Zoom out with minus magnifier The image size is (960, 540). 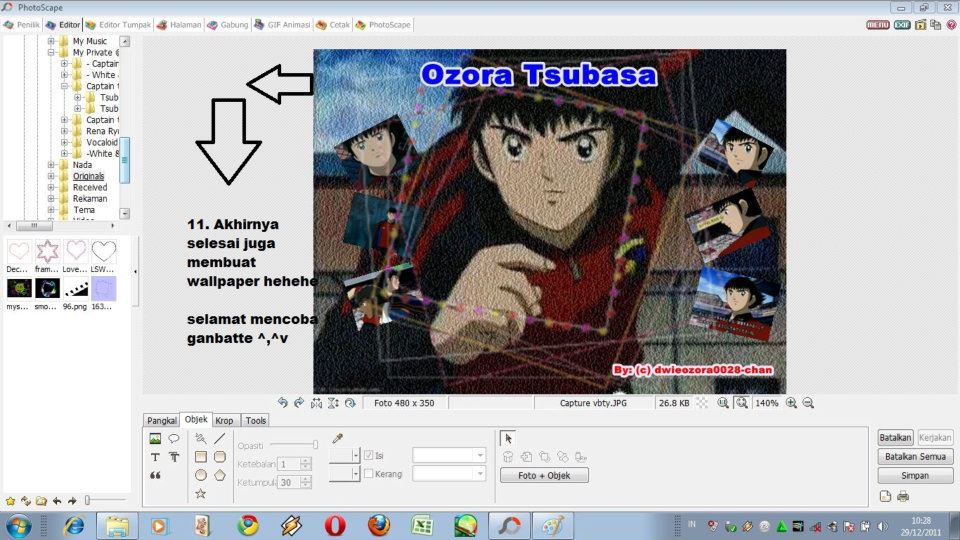[808, 403]
